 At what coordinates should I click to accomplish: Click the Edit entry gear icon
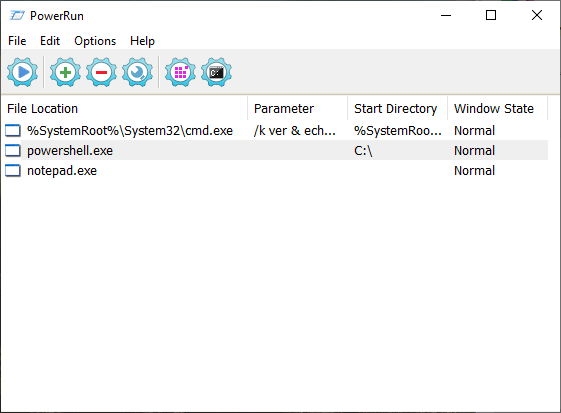point(137,72)
